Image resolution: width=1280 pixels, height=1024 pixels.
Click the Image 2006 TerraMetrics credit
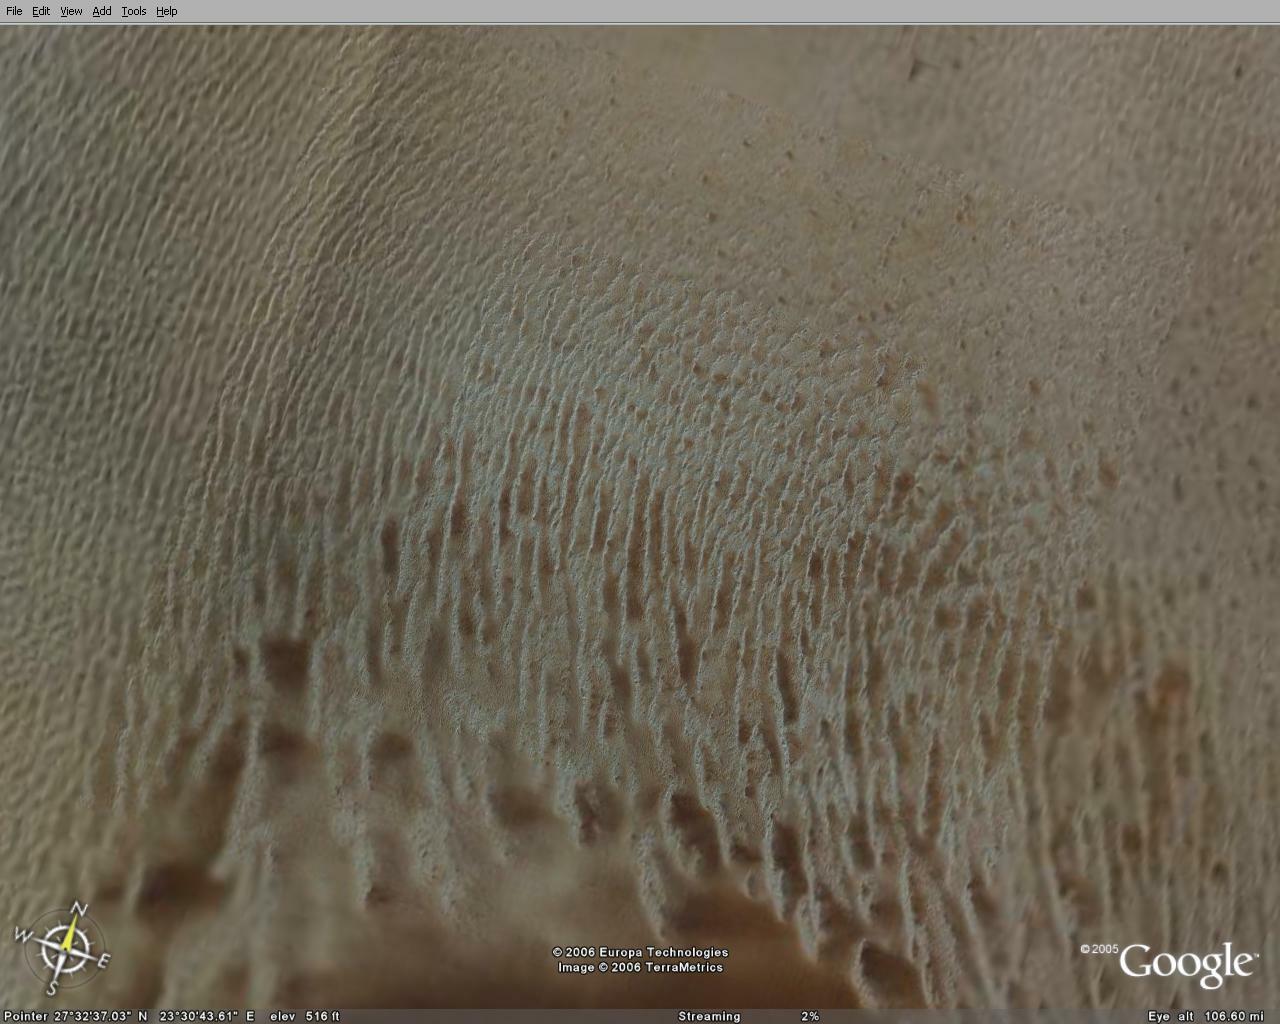[640, 967]
